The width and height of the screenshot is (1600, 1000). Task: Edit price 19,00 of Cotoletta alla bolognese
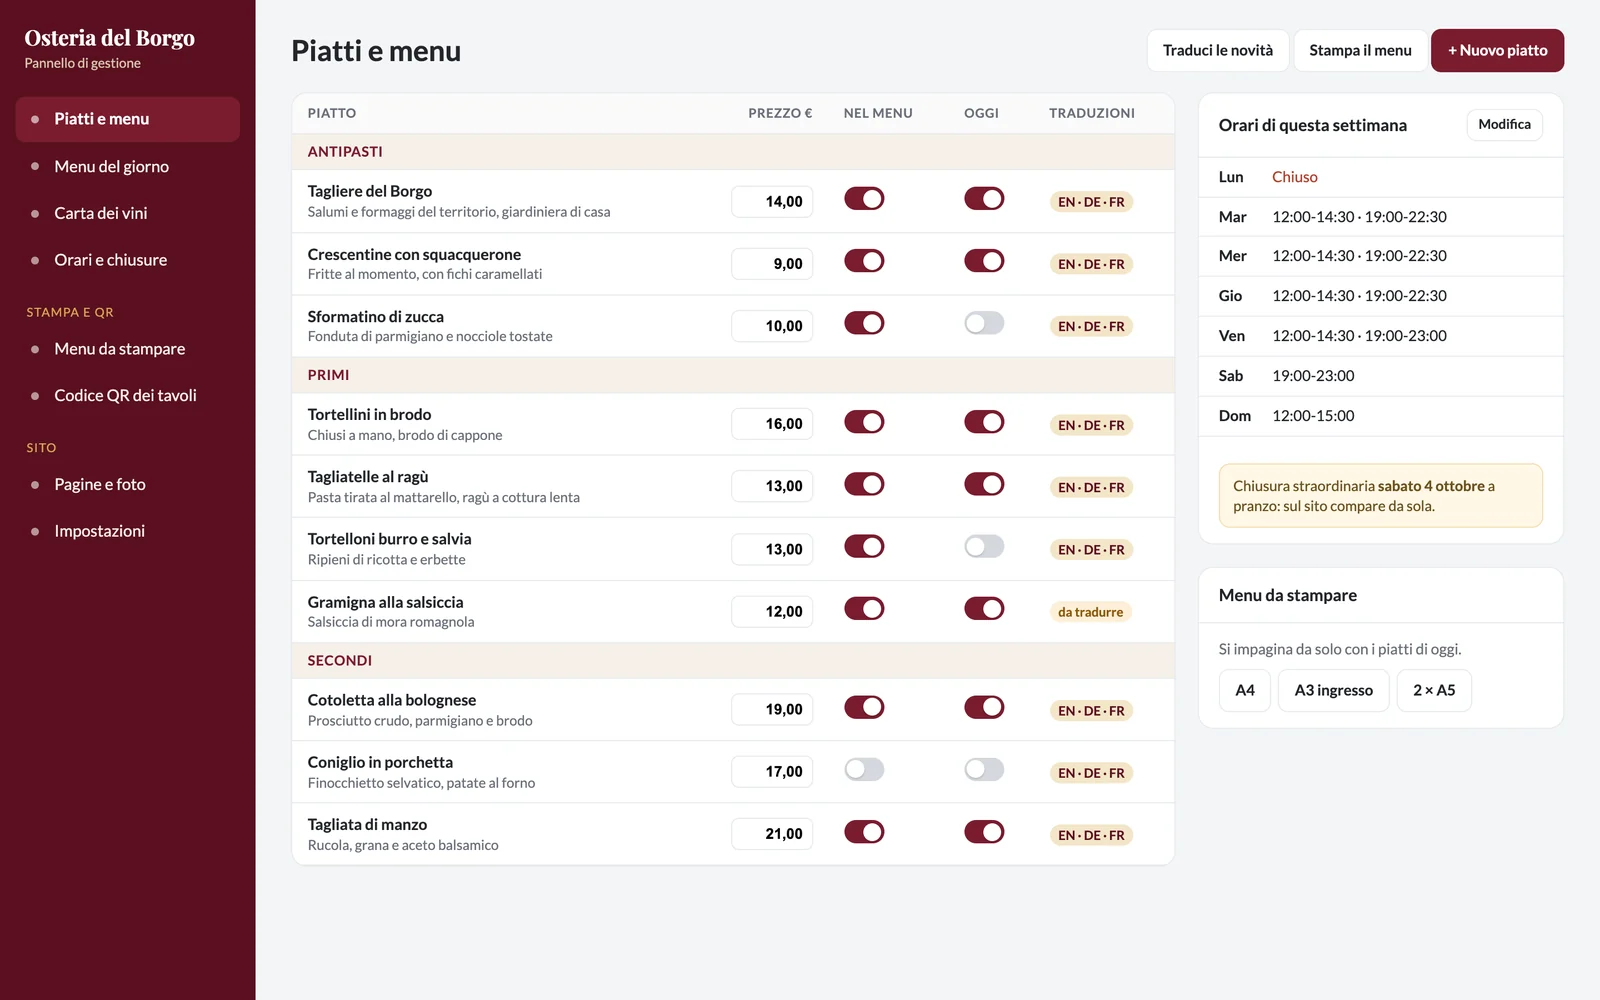pos(772,709)
